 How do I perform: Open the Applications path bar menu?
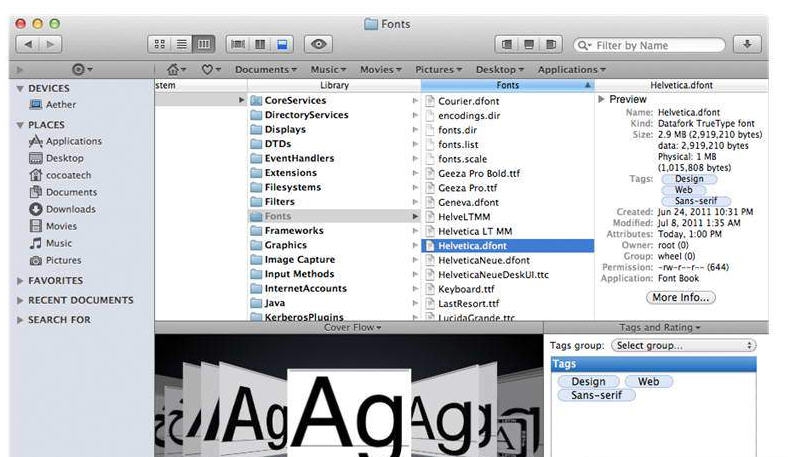pos(571,69)
